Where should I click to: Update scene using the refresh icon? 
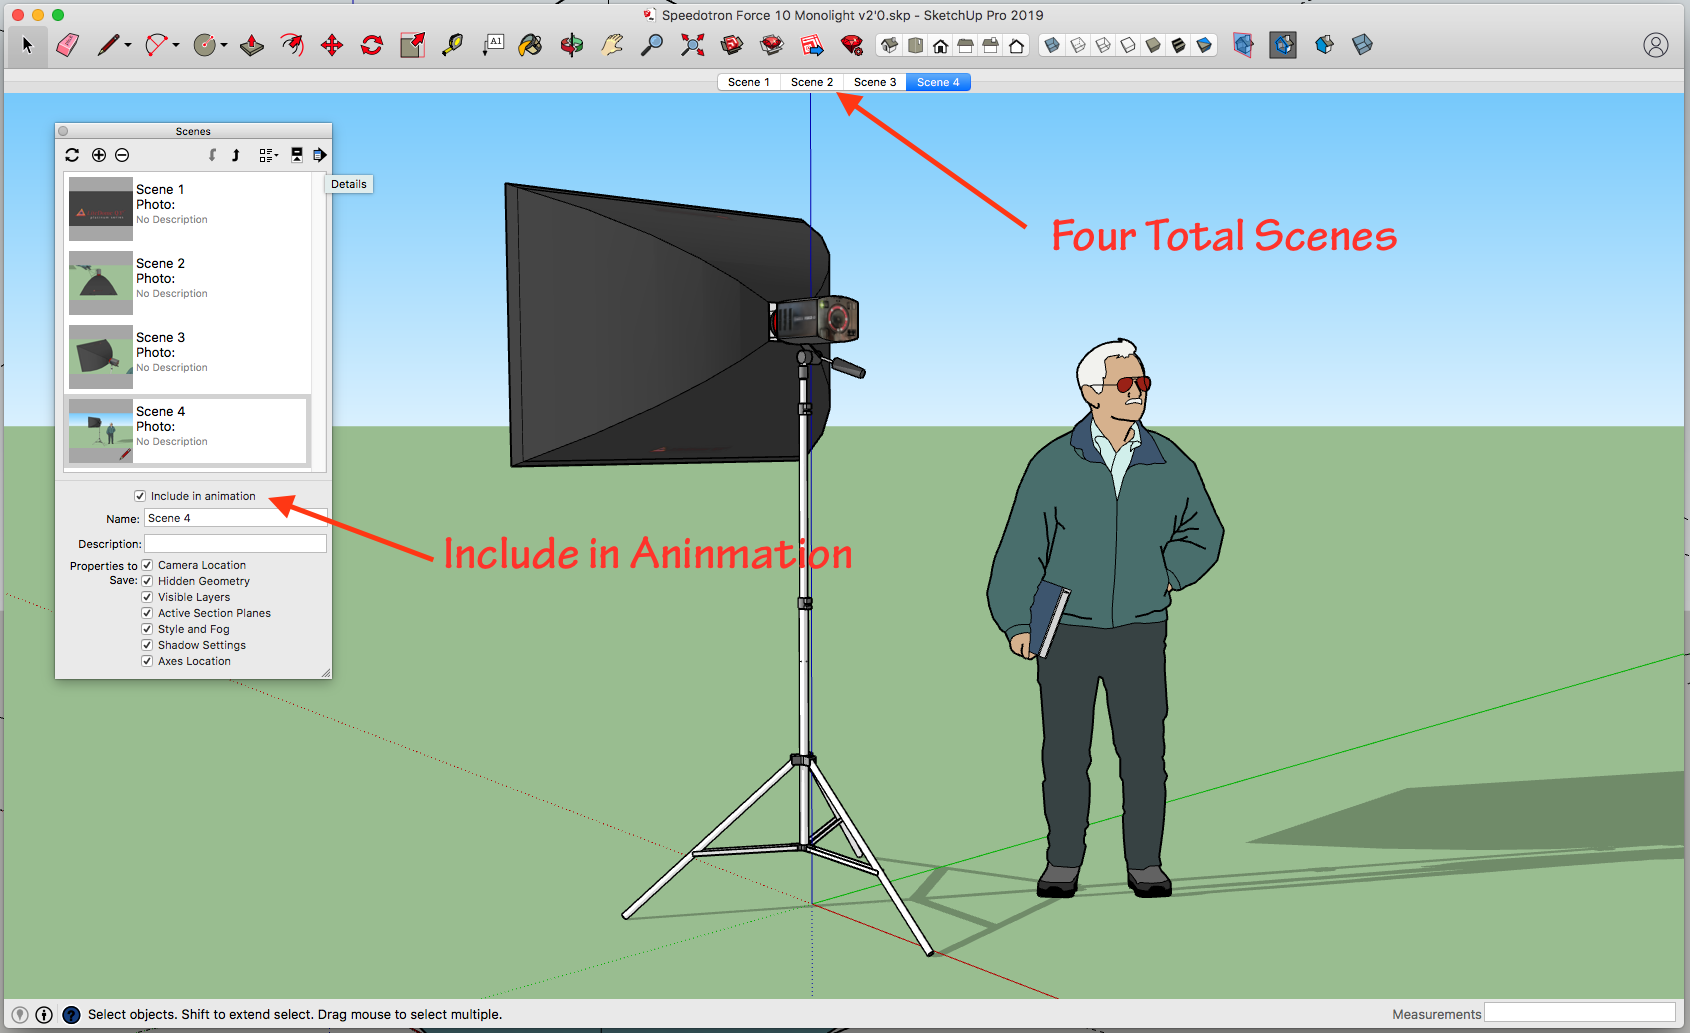pyautogui.click(x=72, y=155)
